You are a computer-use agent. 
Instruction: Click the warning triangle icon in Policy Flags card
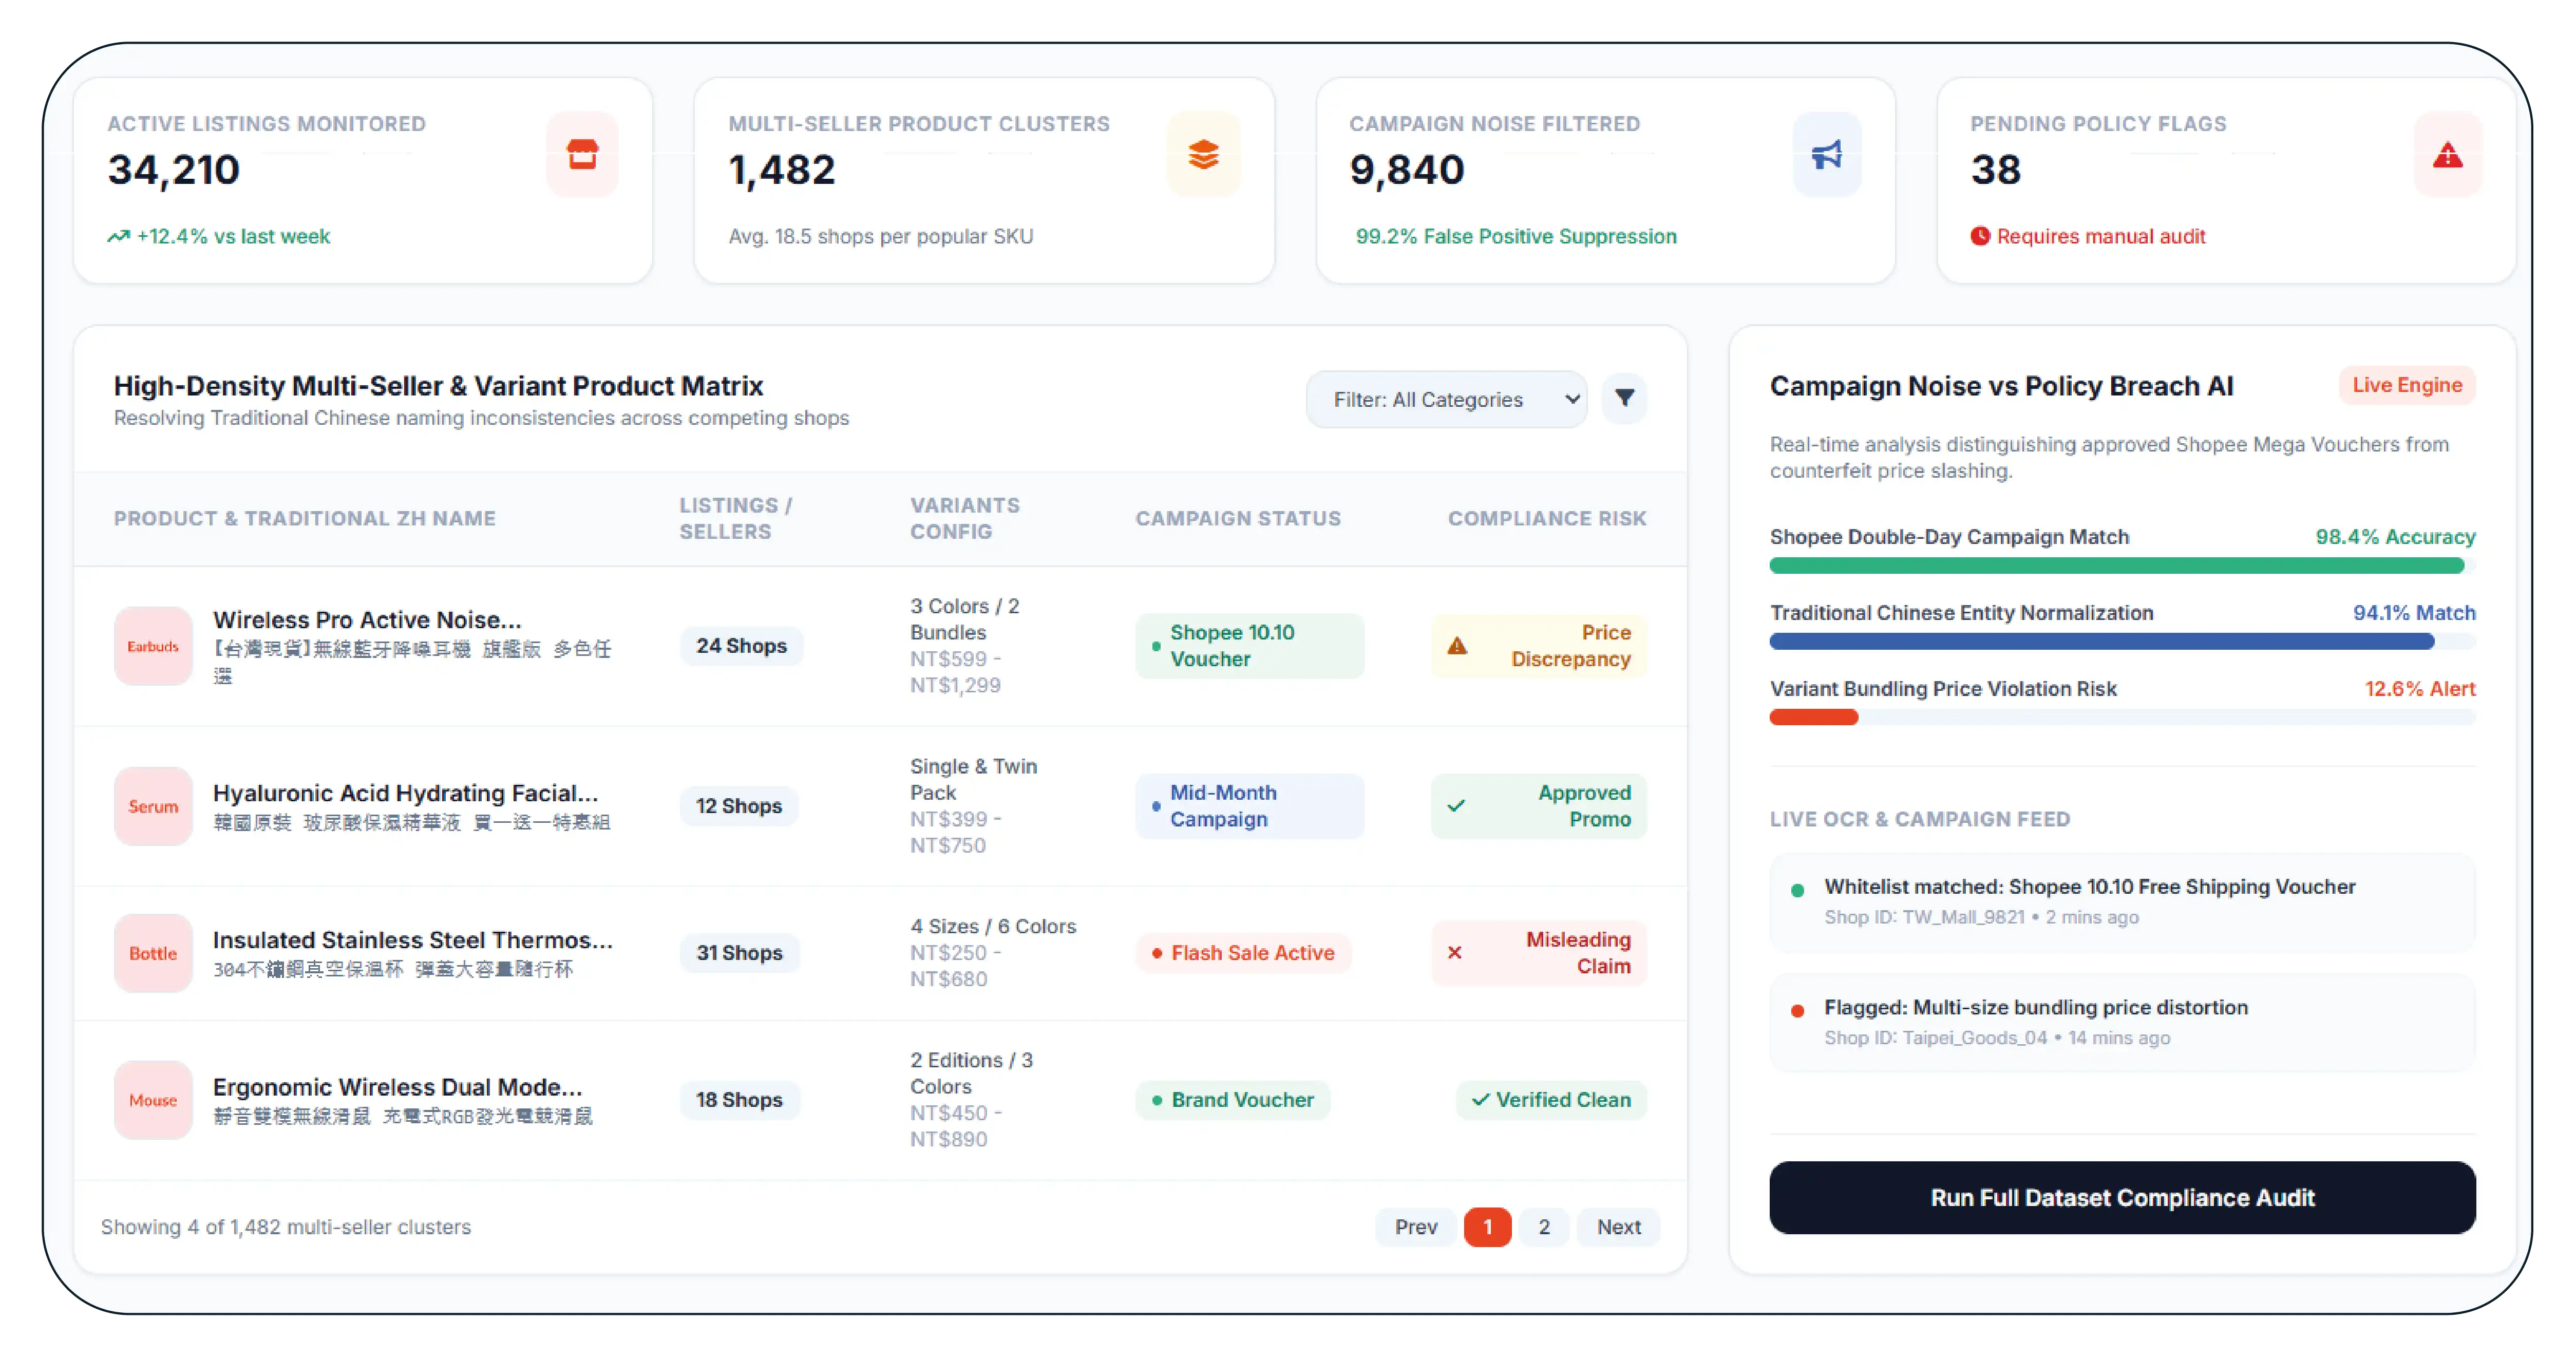click(2447, 155)
